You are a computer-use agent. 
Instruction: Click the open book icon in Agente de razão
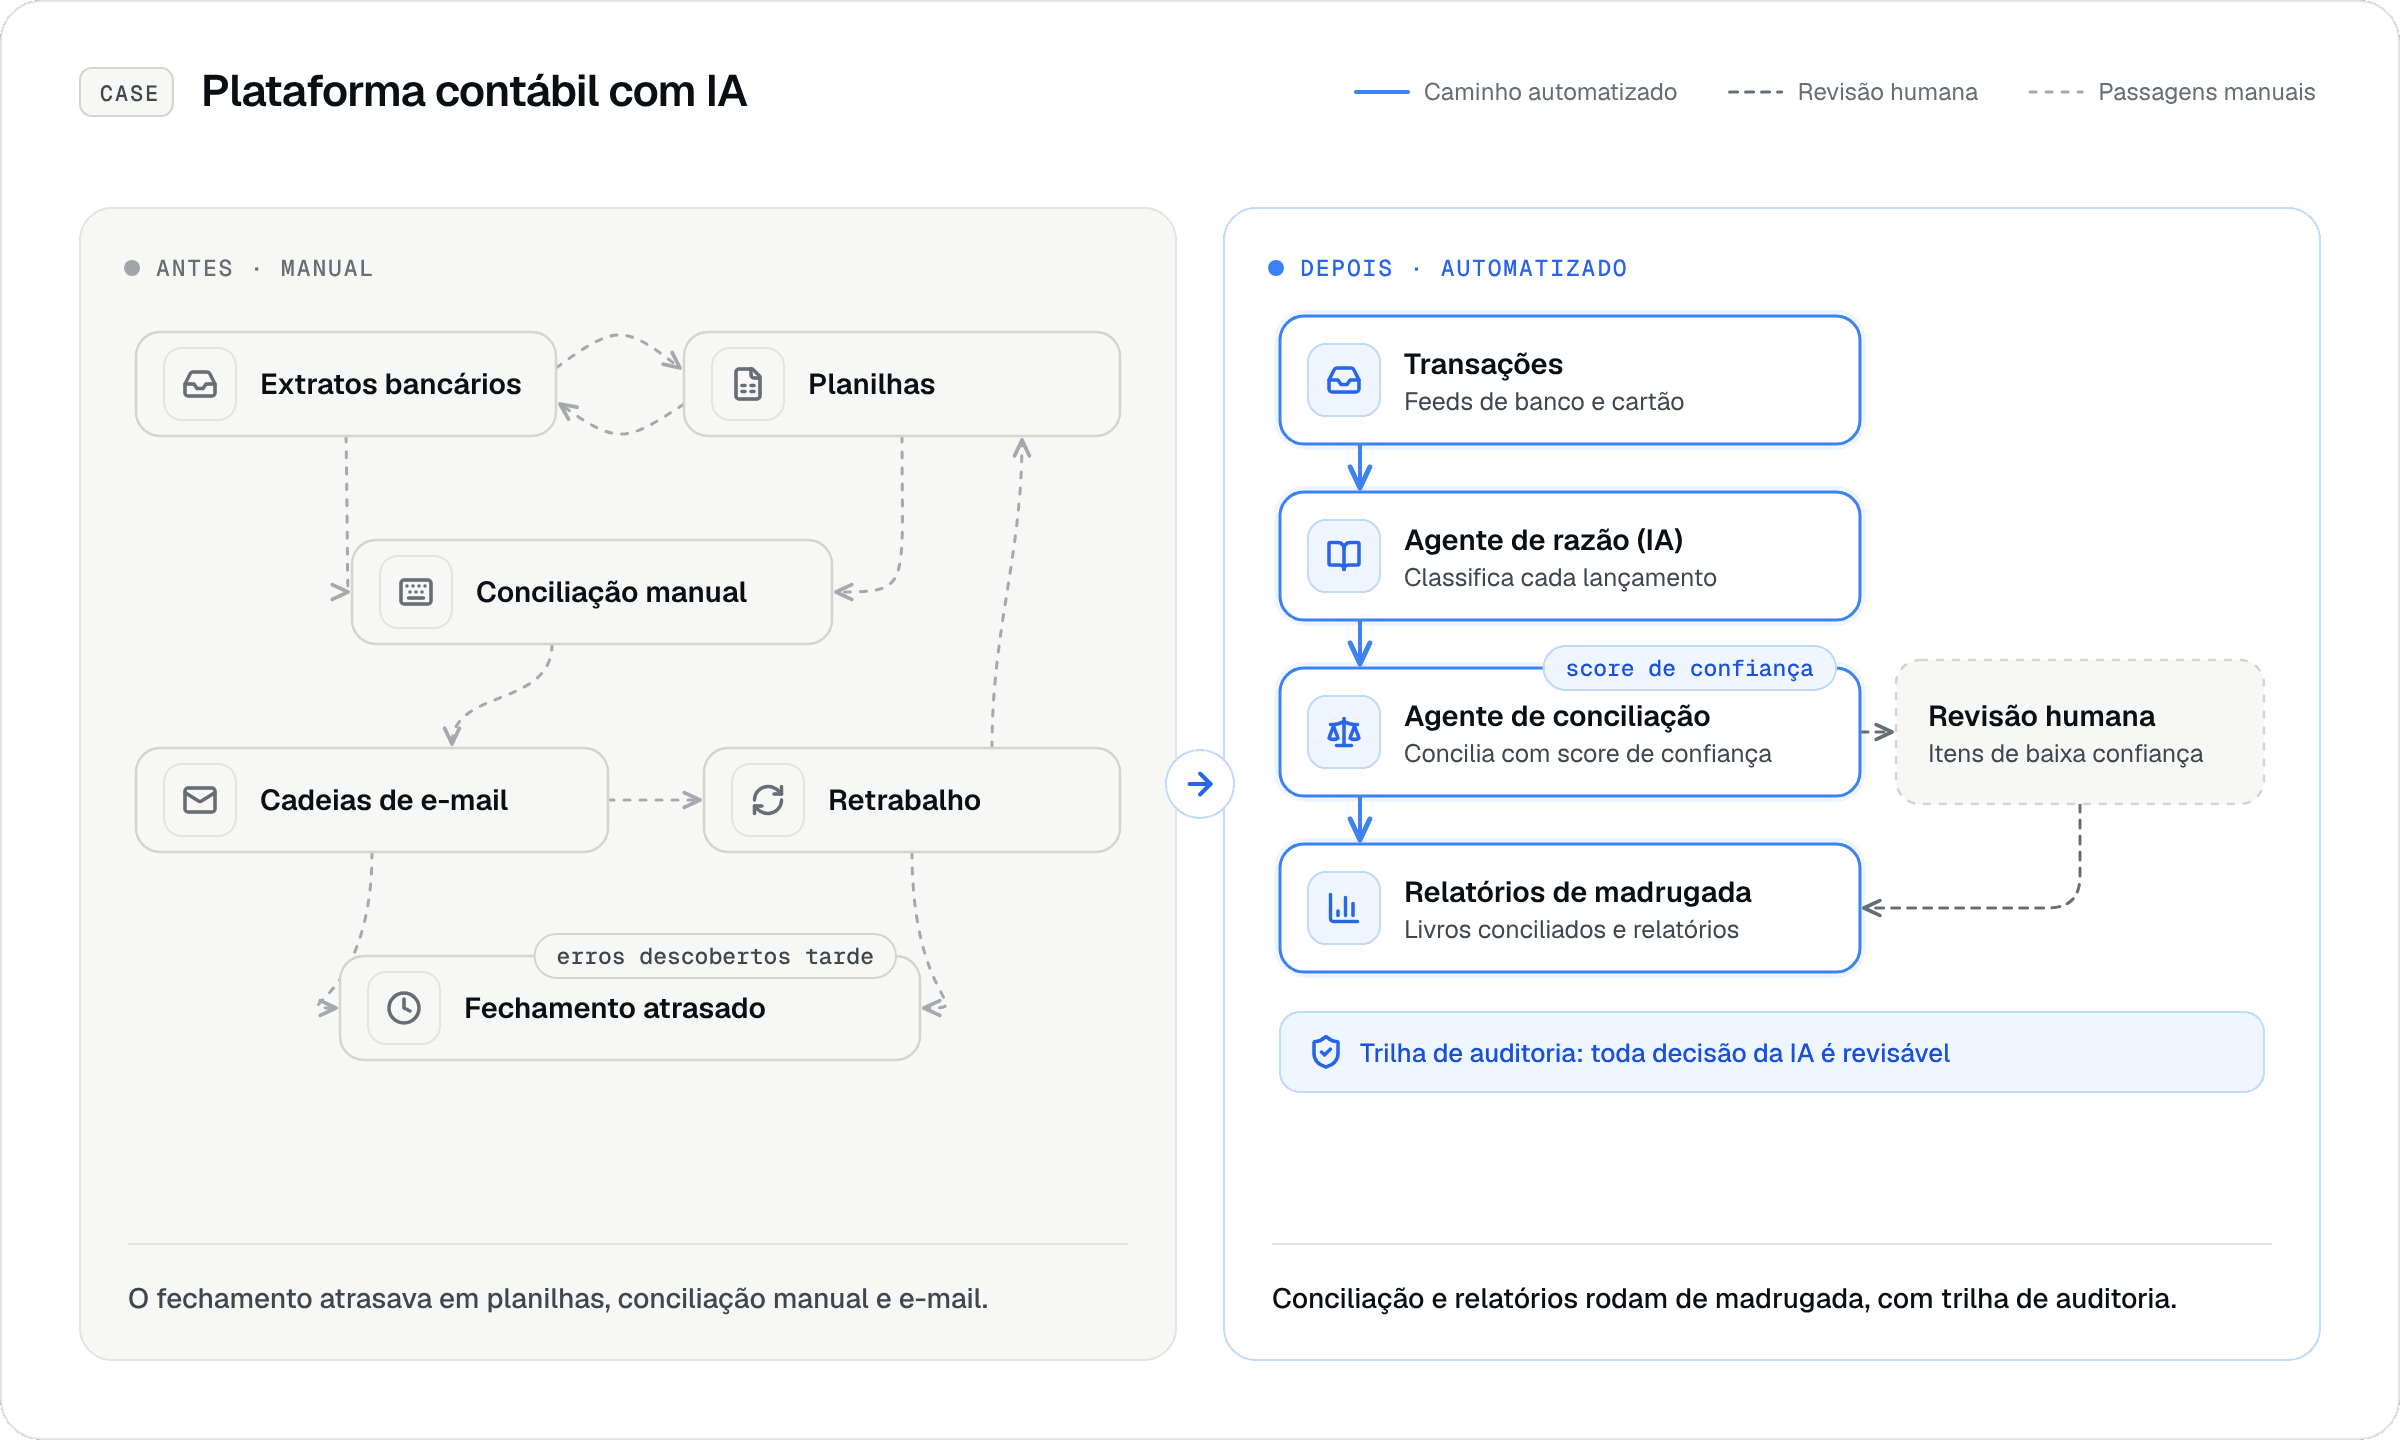click(1344, 556)
